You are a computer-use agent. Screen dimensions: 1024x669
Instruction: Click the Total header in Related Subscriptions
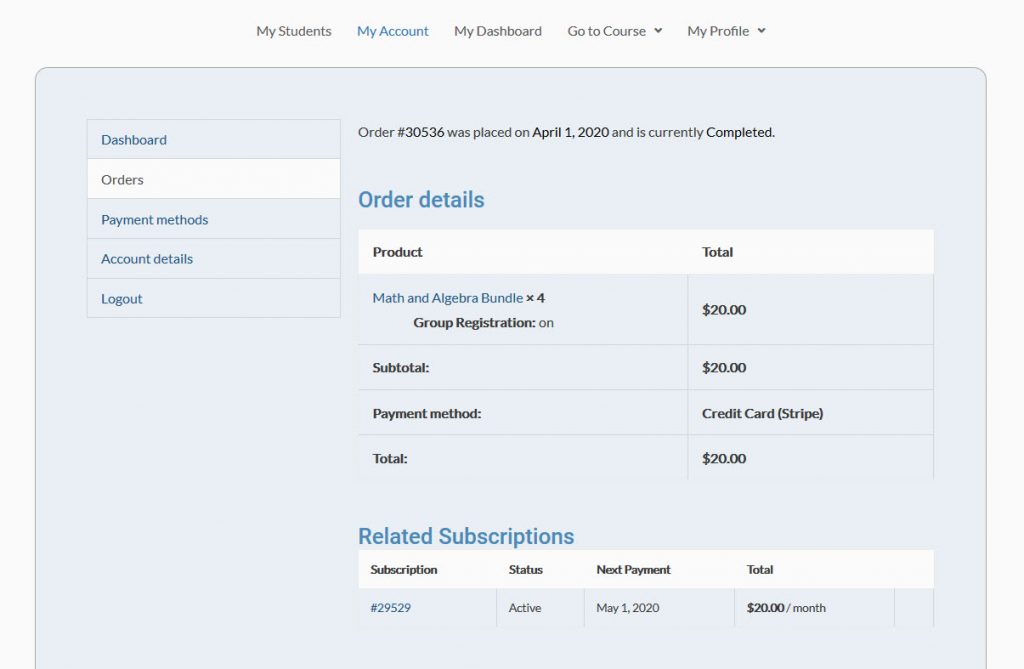760,570
